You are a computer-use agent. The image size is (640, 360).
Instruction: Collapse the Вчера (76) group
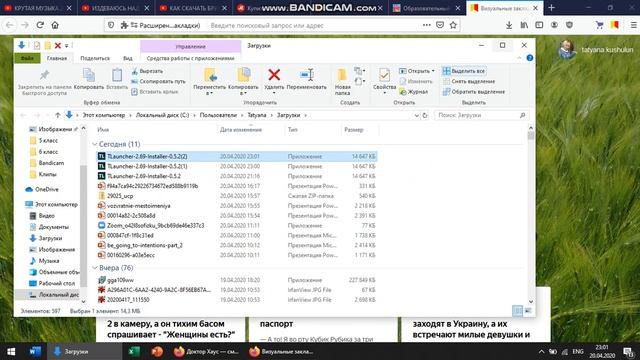[95, 268]
